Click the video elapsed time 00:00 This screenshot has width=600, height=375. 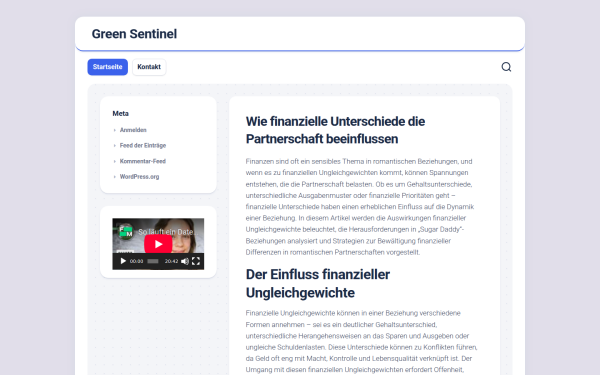[x=136, y=261]
